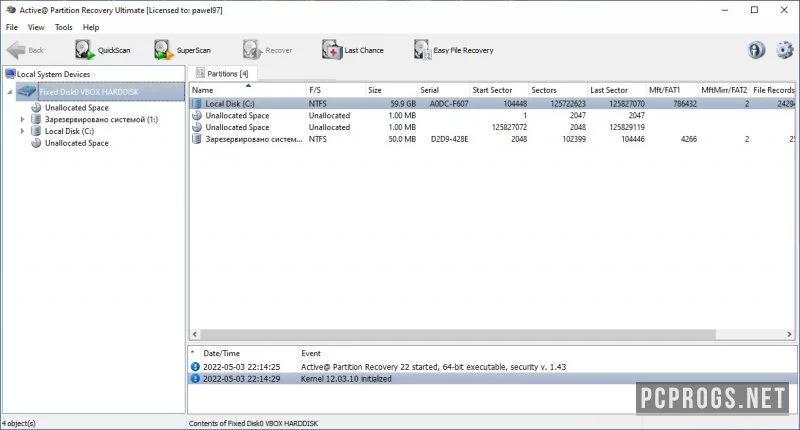This screenshot has width=800, height=430.
Task: Click the 50.0 MB size cell
Action: tap(402, 139)
